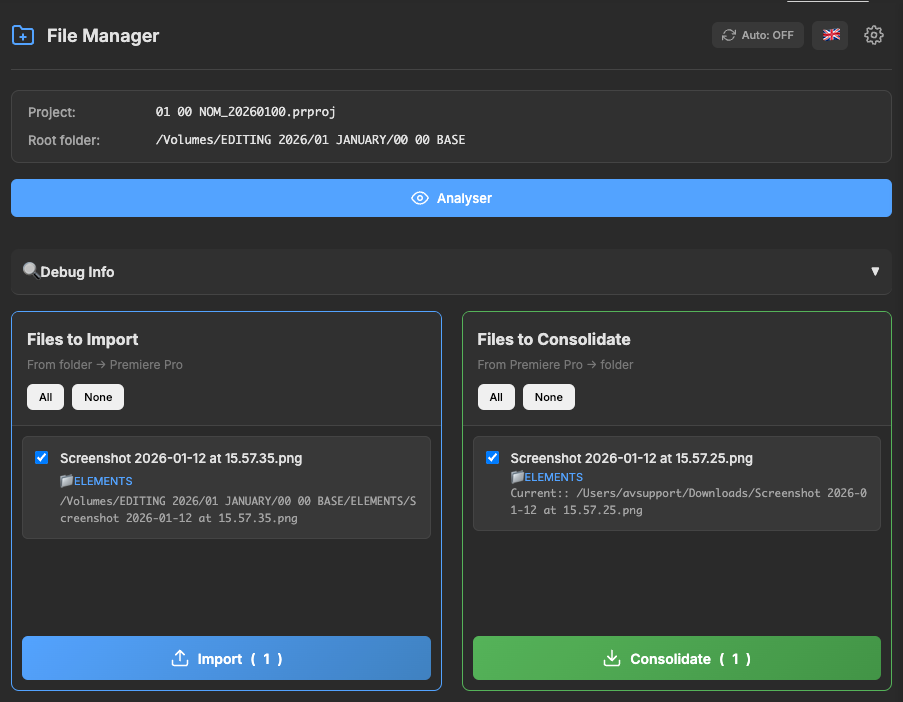Click the ELEMENTS folder icon under Consolidate file
Screen dimensions: 903x702
pos(517,478)
